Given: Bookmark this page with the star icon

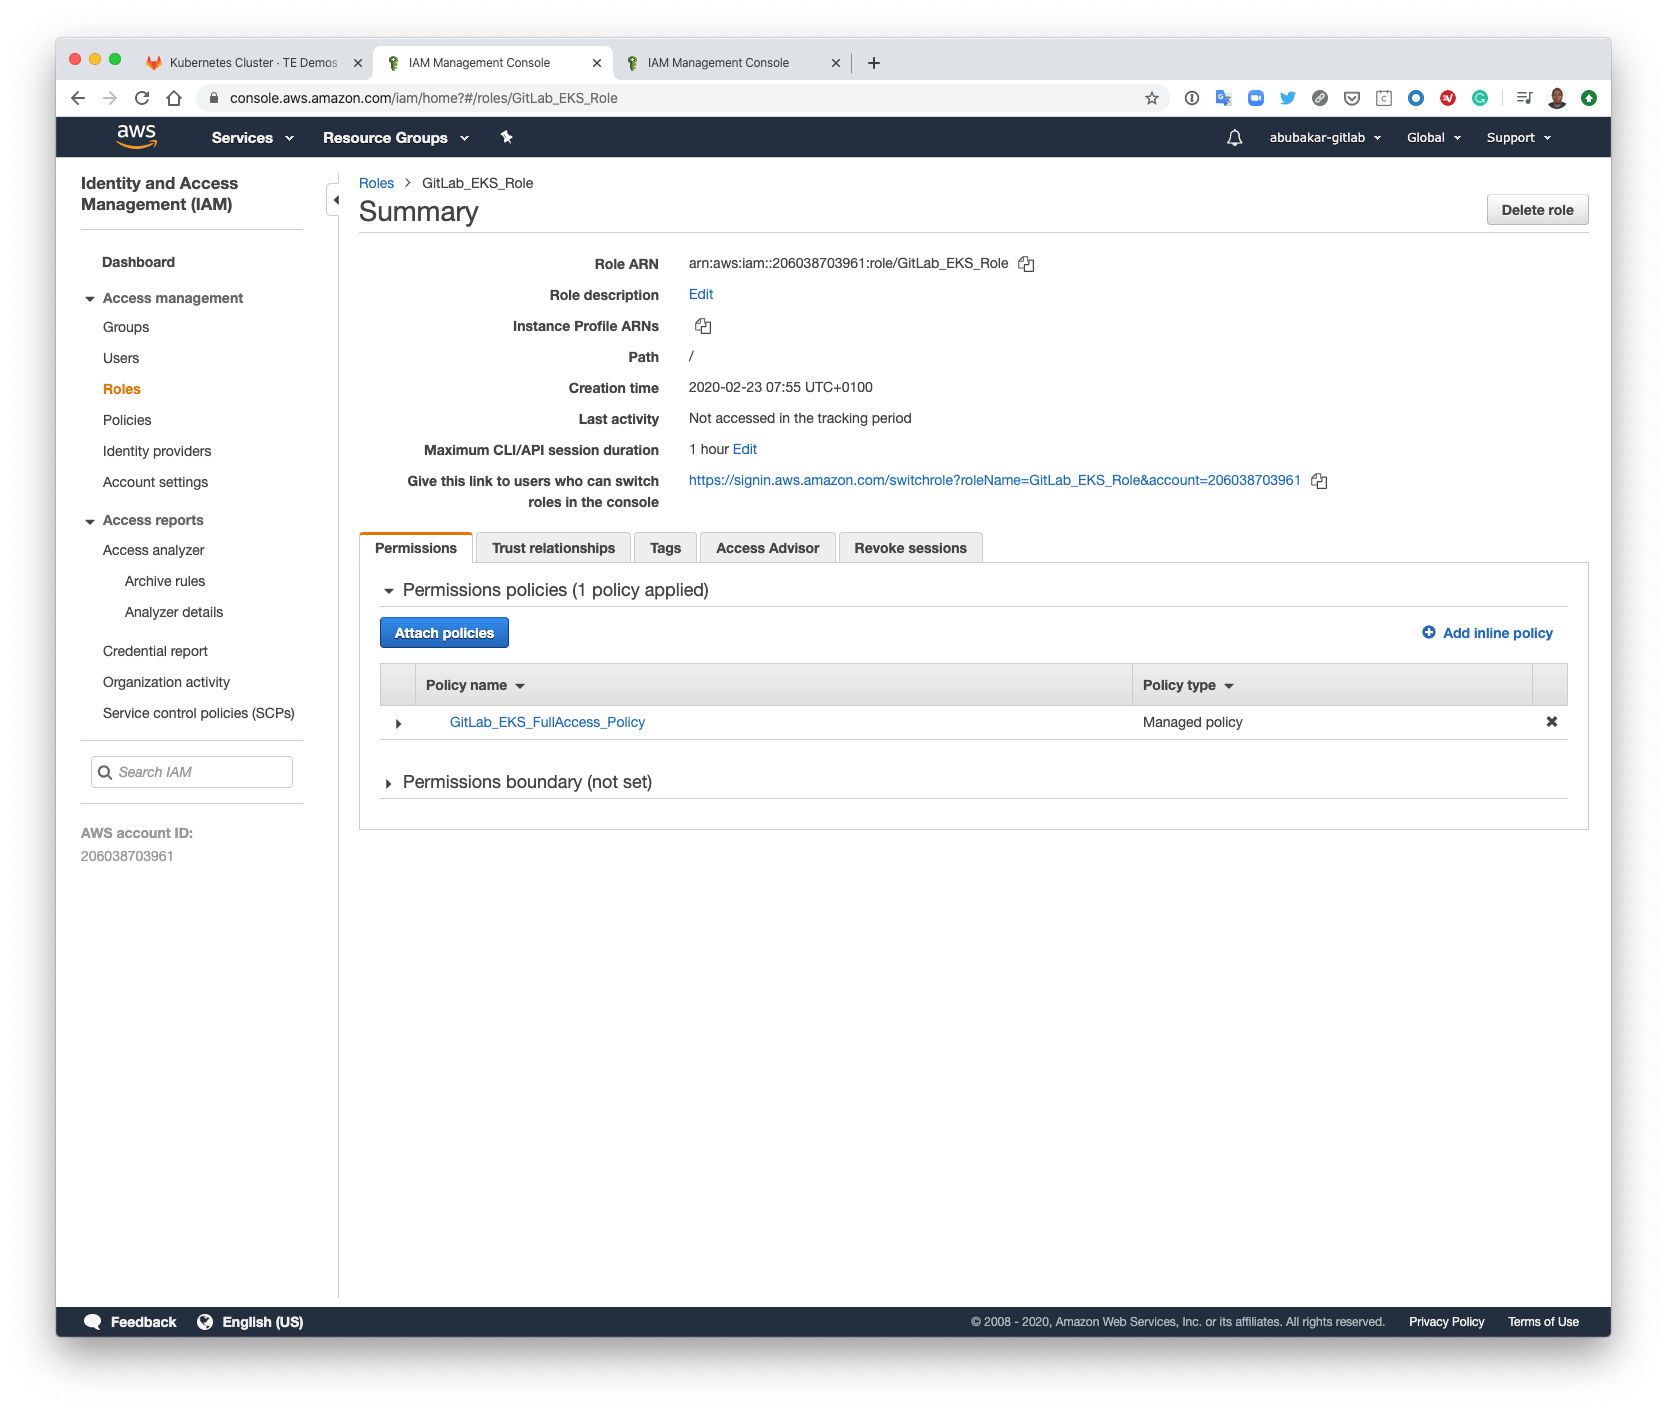Looking at the screenshot, I should [x=1151, y=98].
